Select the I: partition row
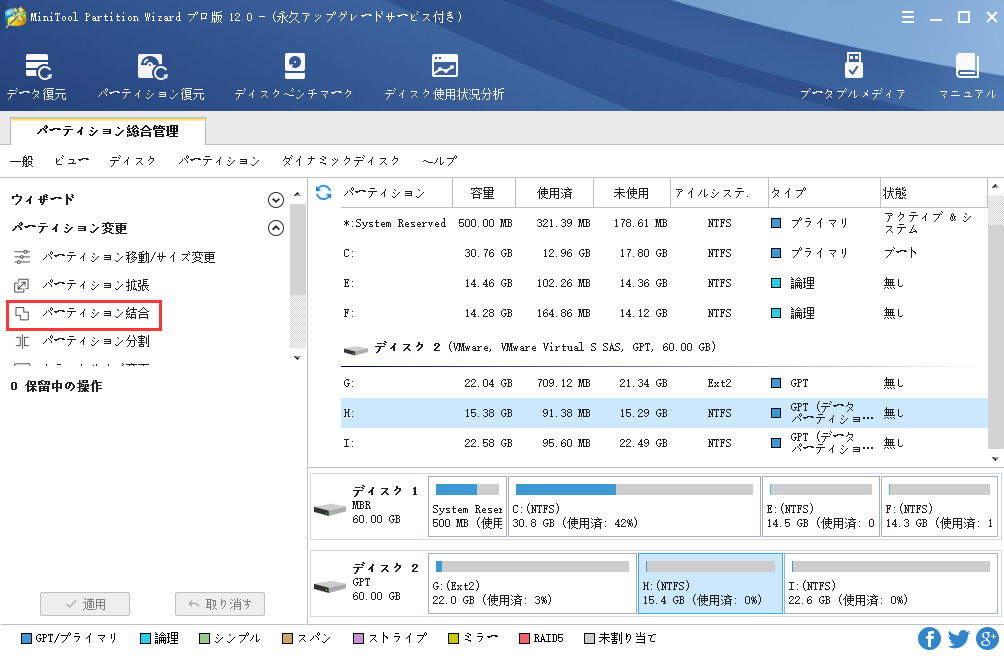The image size is (1004, 656). point(664,444)
